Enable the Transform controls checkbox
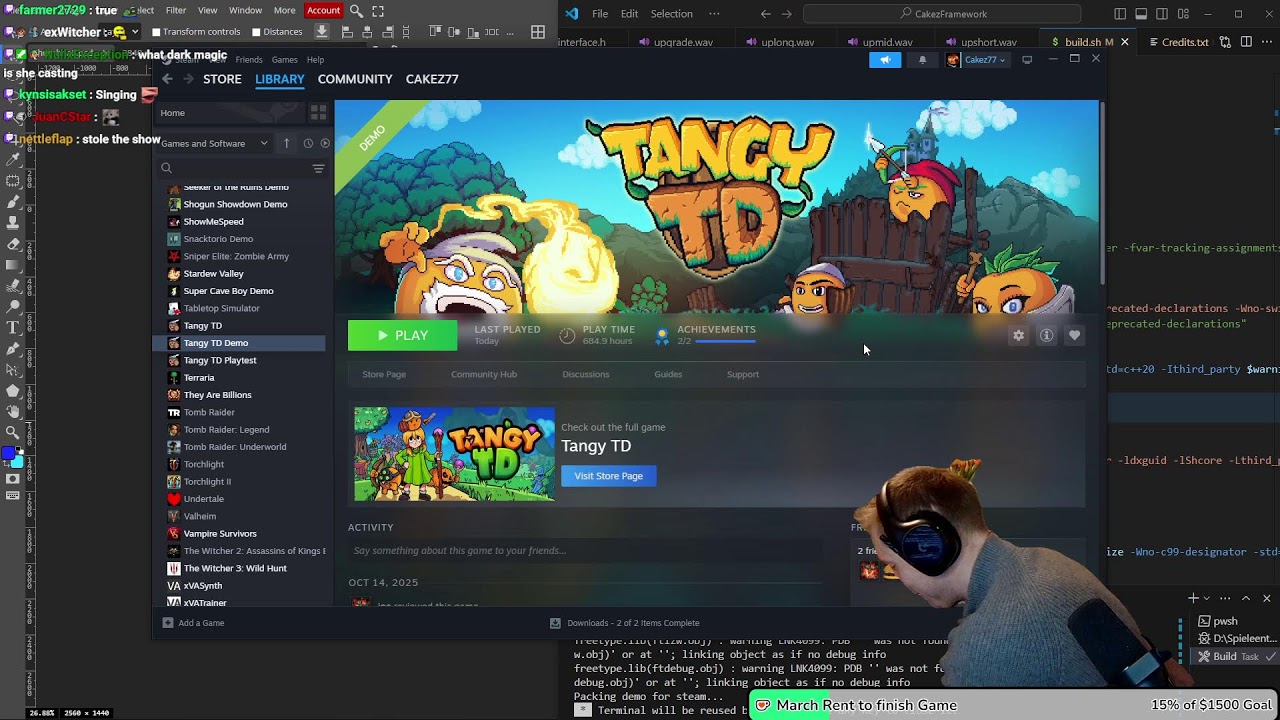 click(157, 32)
